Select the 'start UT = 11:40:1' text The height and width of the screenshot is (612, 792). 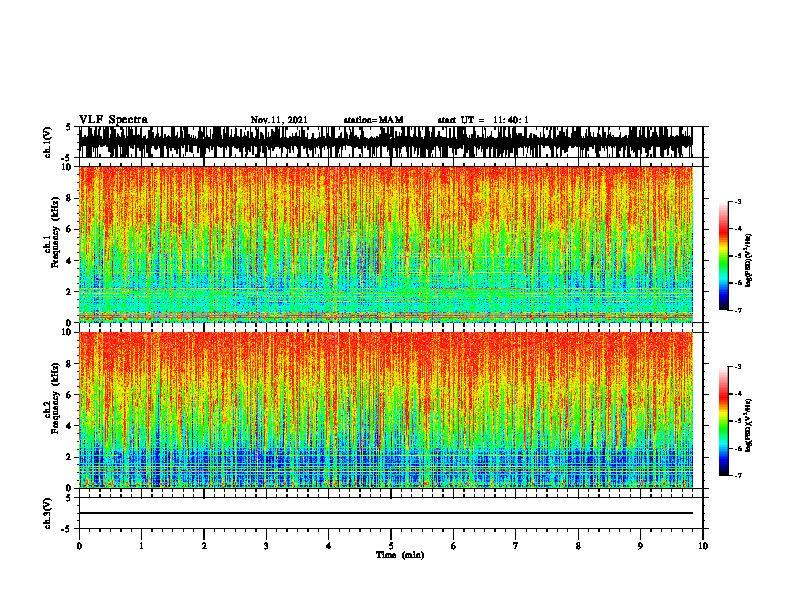click(483, 120)
